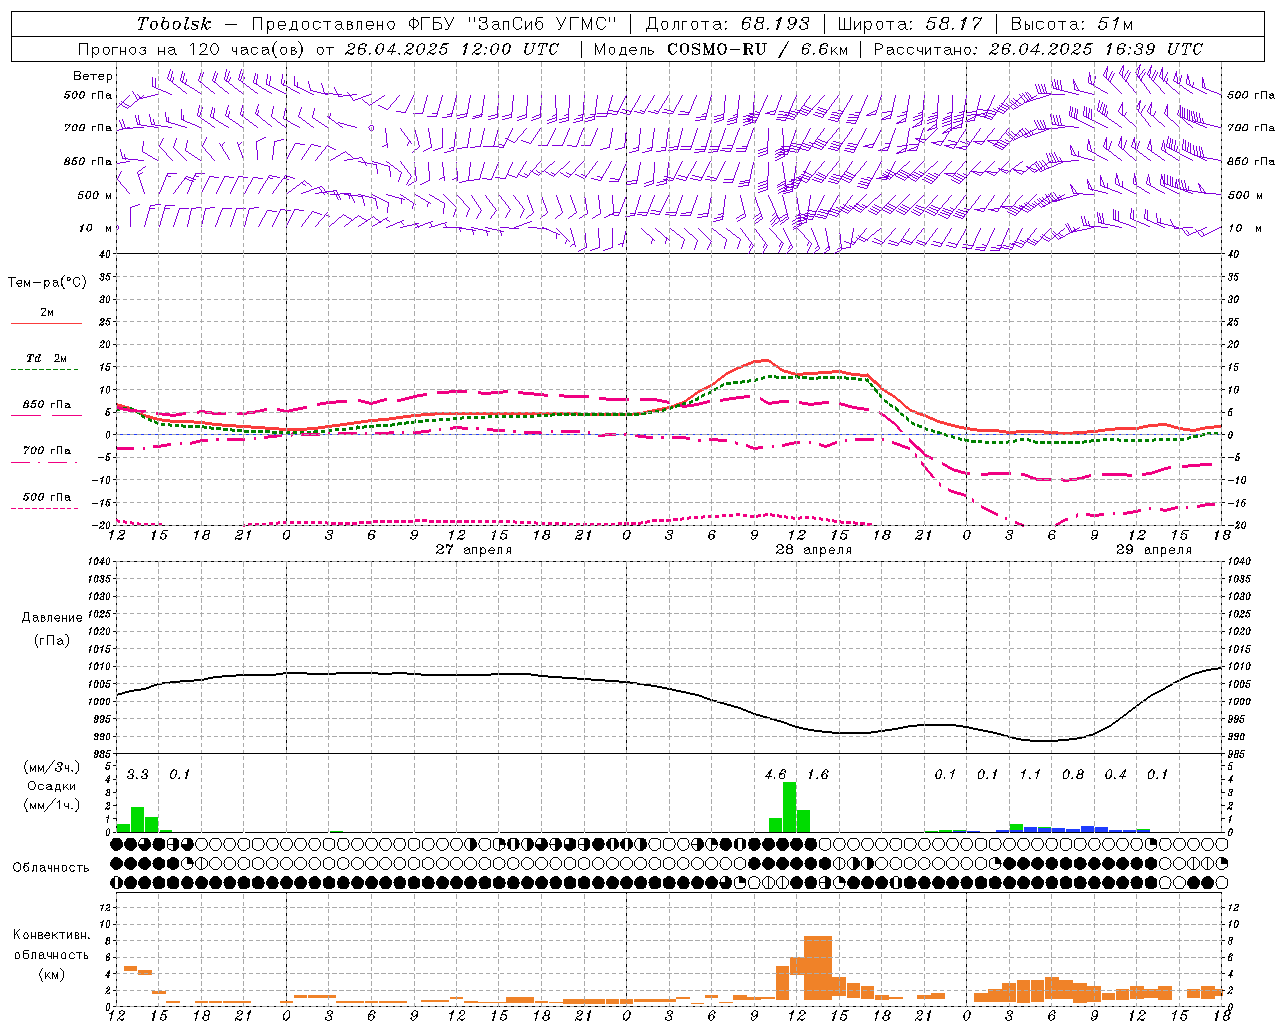Click the 'Долгота: 68.193' longitude value
The height and width of the screenshot is (1024, 1280).
click(x=726, y=24)
